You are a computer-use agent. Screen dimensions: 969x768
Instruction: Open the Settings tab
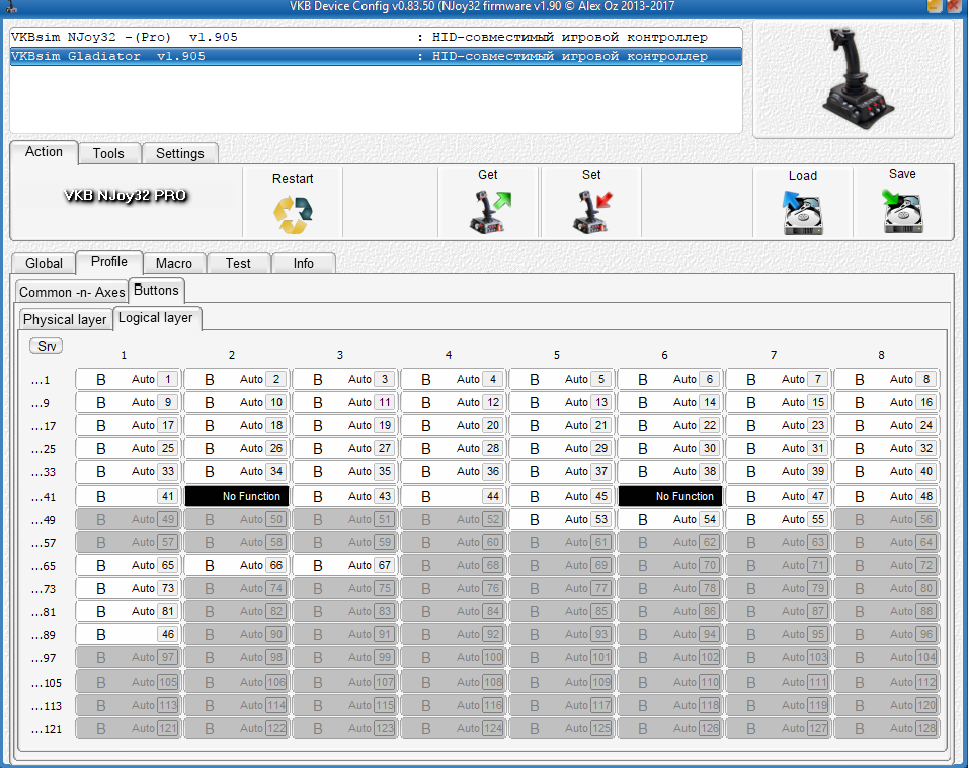pos(180,153)
